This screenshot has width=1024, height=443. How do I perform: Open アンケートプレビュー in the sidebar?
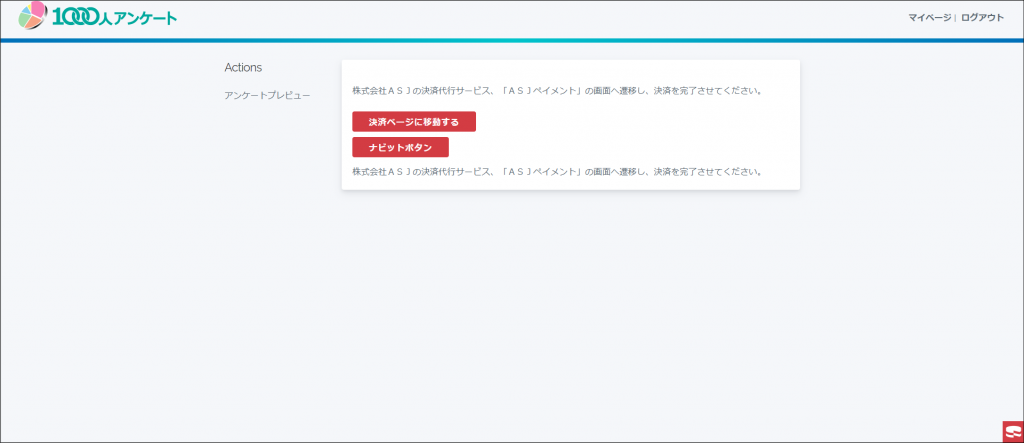(267, 95)
